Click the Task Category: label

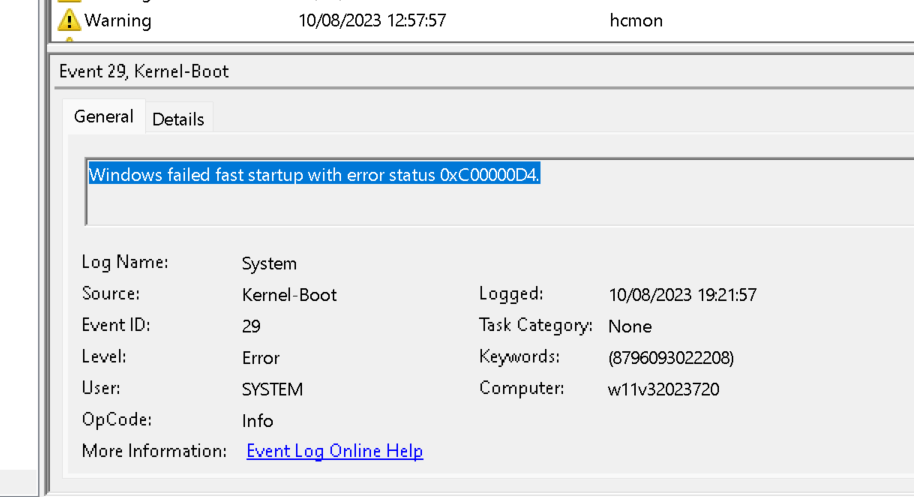click(536, 325)
